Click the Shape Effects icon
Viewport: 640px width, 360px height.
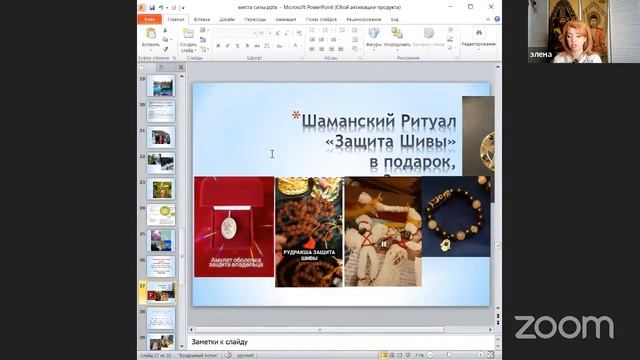(450, 48)
